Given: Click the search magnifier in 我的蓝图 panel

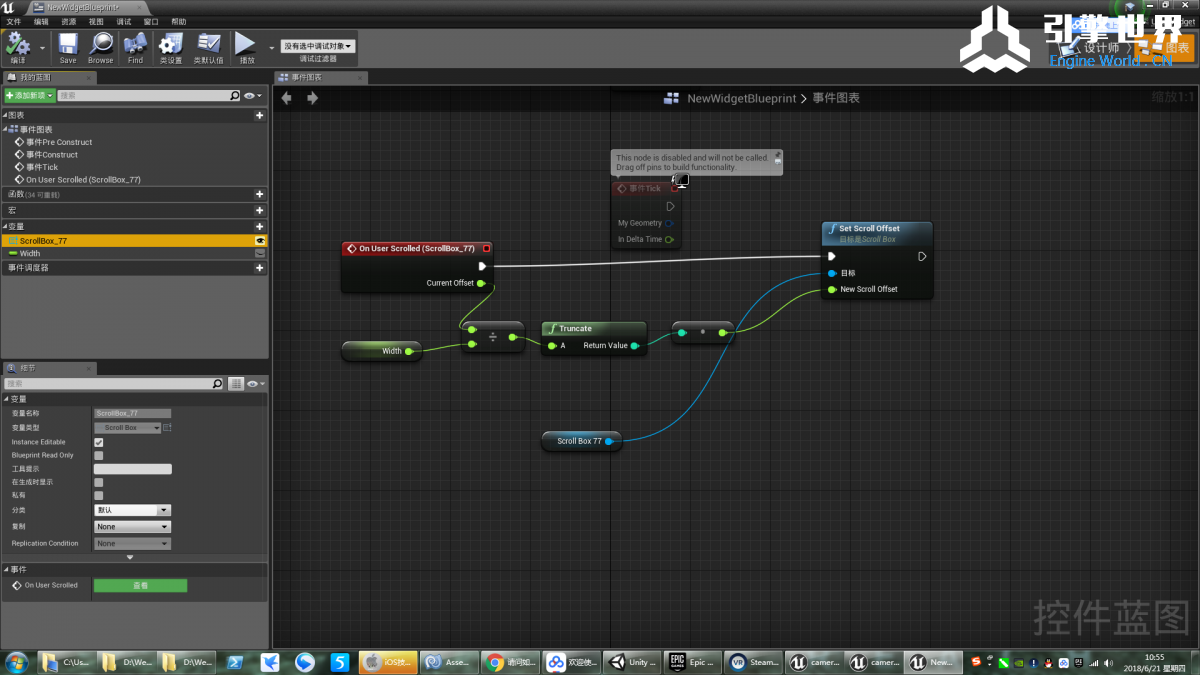Looking at the screenshot, I should (x=235, y=96).
